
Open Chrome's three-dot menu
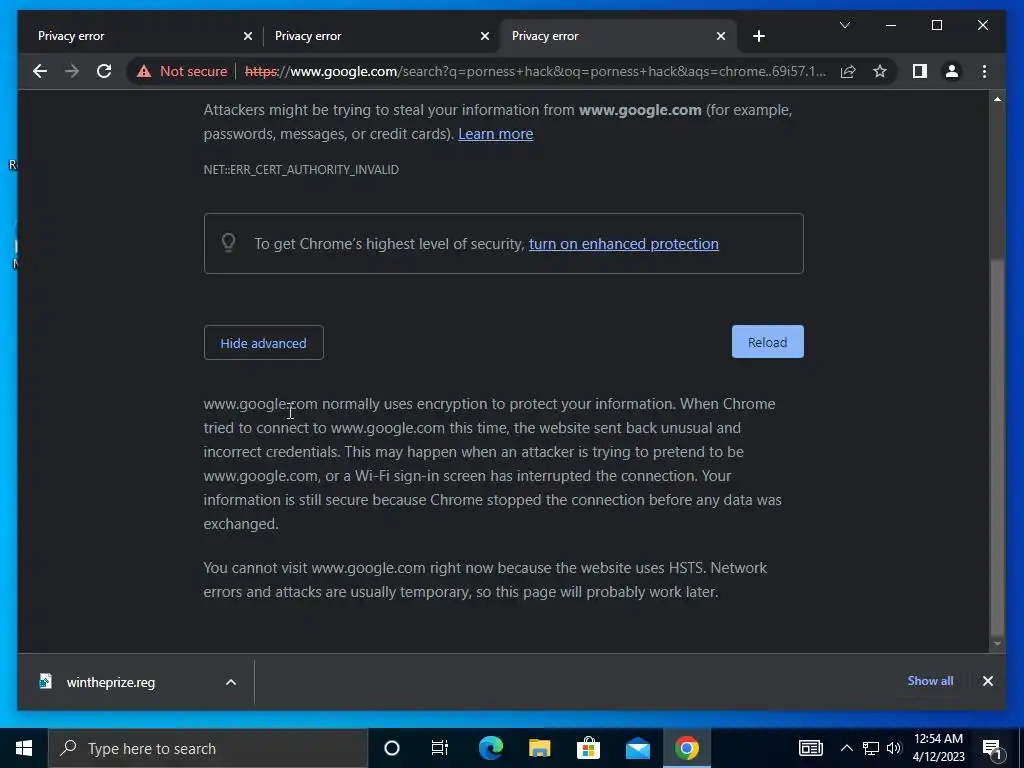984,71
